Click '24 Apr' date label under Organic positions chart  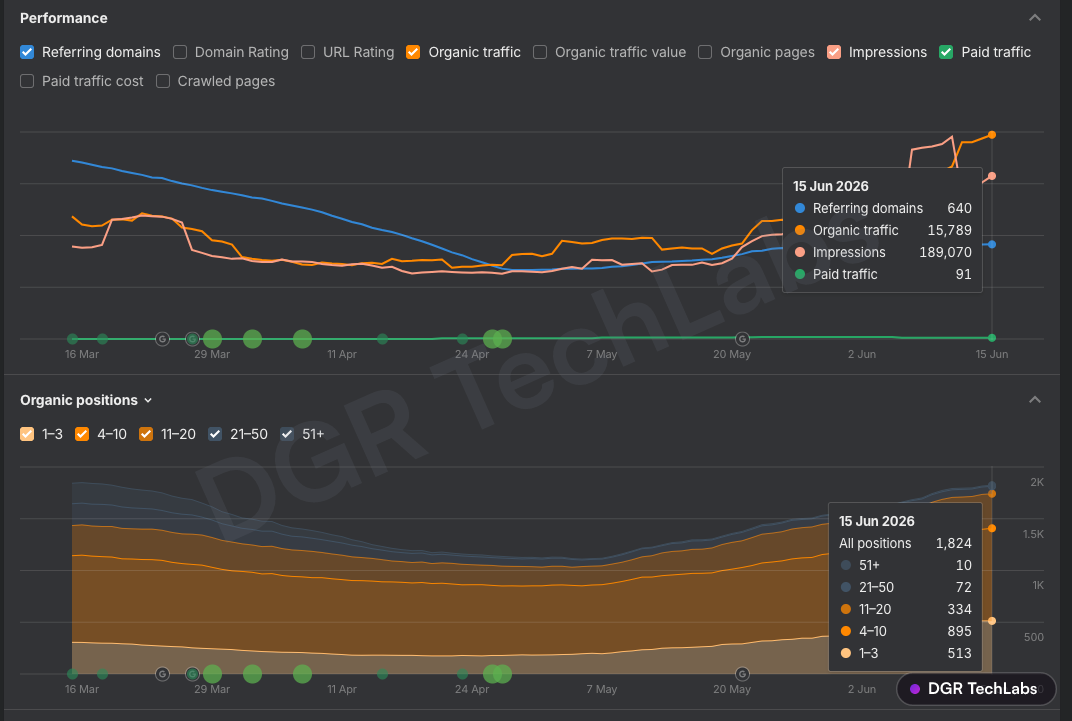(x=472, y=689)
